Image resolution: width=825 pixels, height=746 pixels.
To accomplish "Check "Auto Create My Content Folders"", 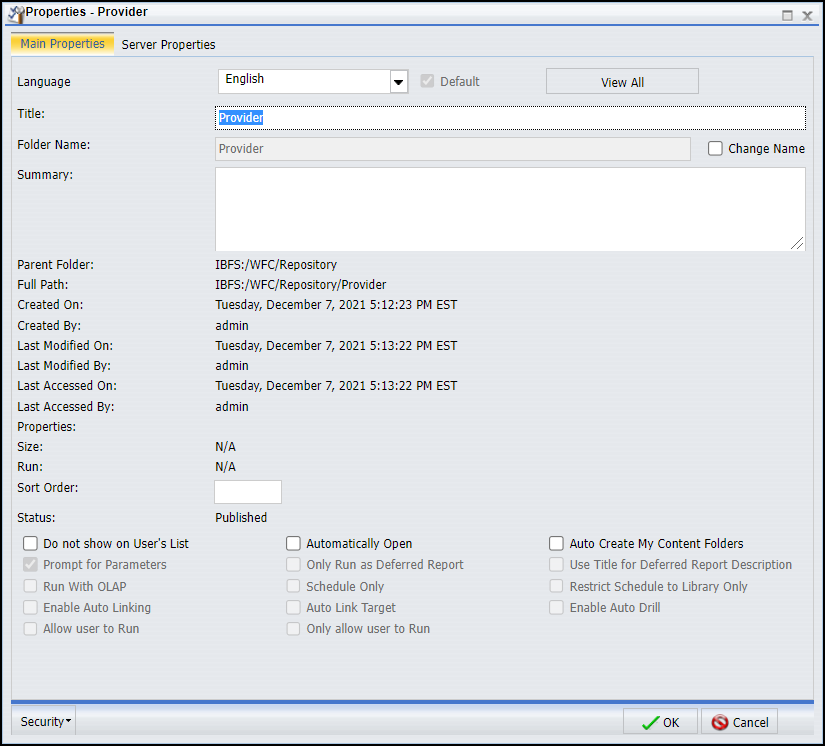I will click(x=556, y=543).
